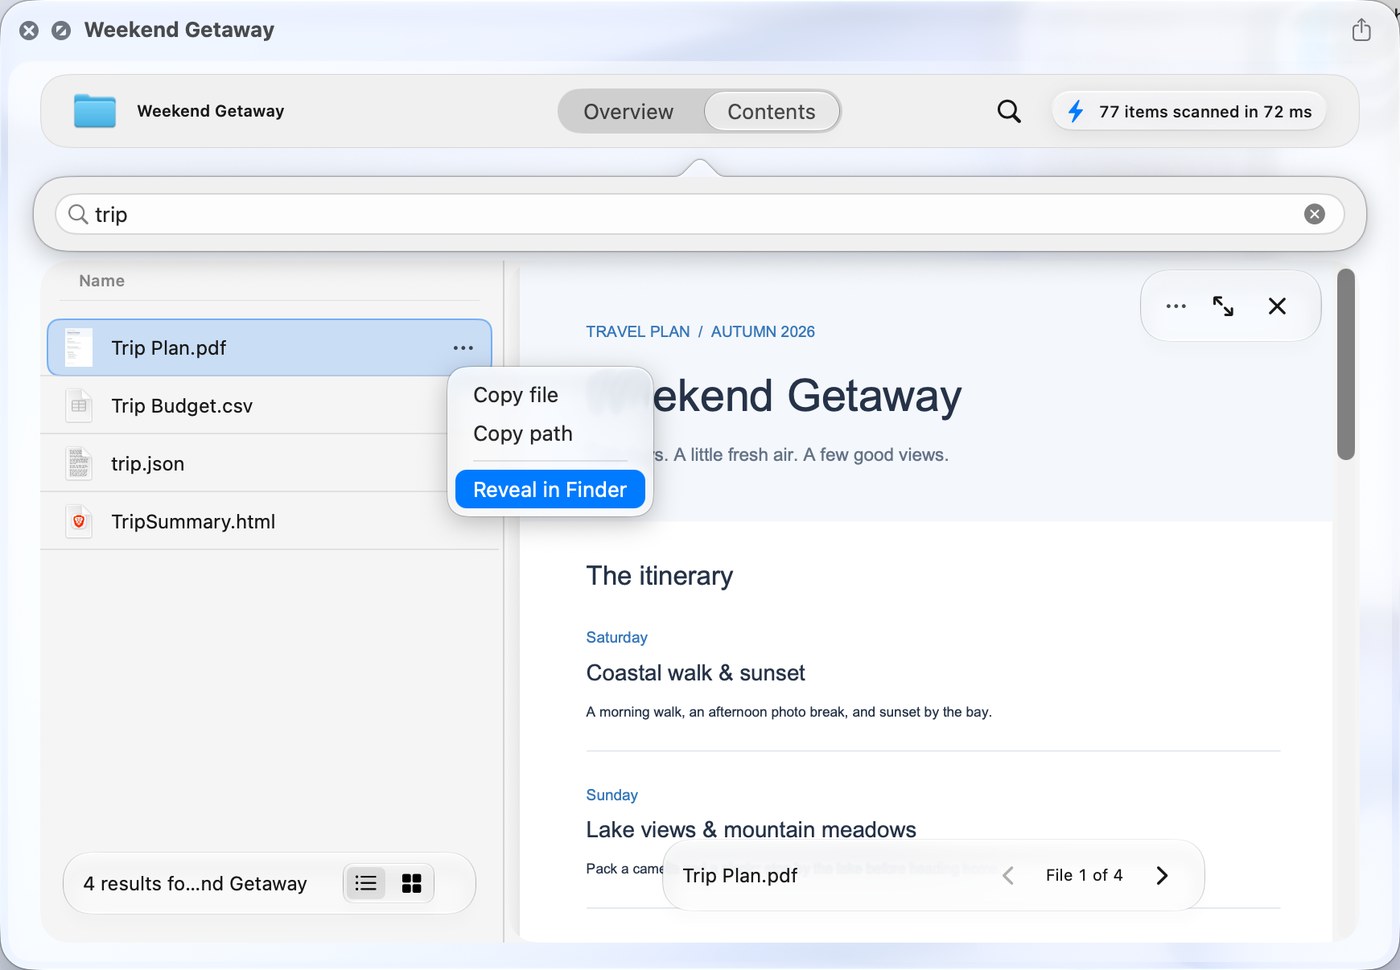Switch results to list view

tap(366, 883)
